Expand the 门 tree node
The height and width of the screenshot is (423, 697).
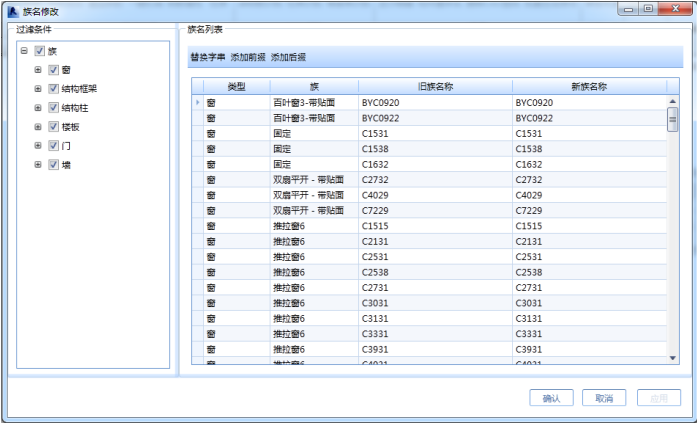tap(38, 146)
